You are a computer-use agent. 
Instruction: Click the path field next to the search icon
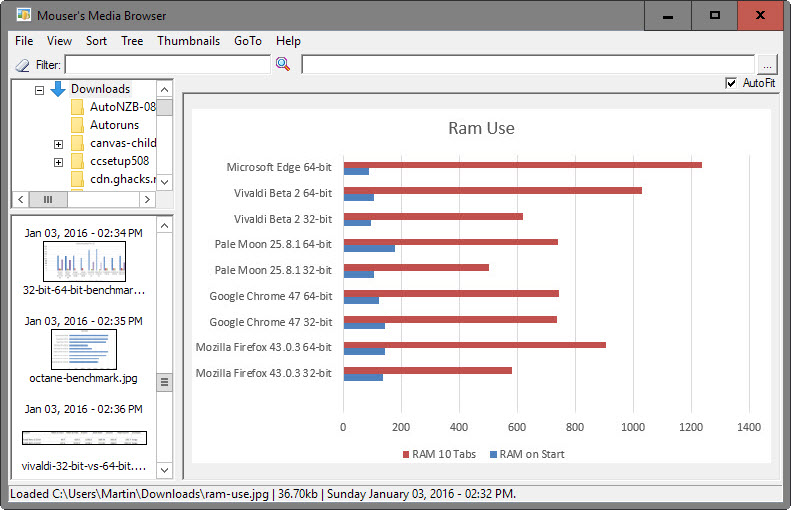(528, 65)
